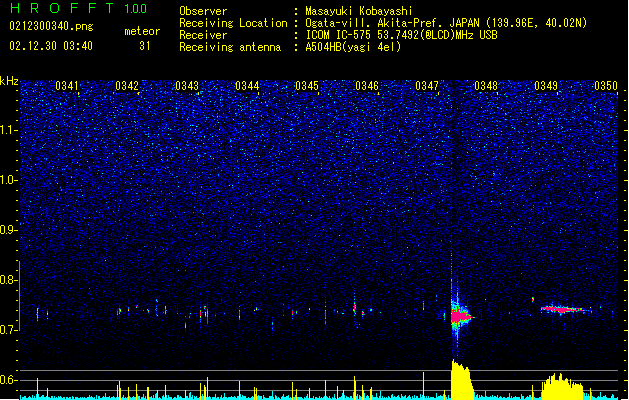This screenshot has width=629, height=400.
Task: Select the file name 0212300340.png
Action: click(51, 26)
